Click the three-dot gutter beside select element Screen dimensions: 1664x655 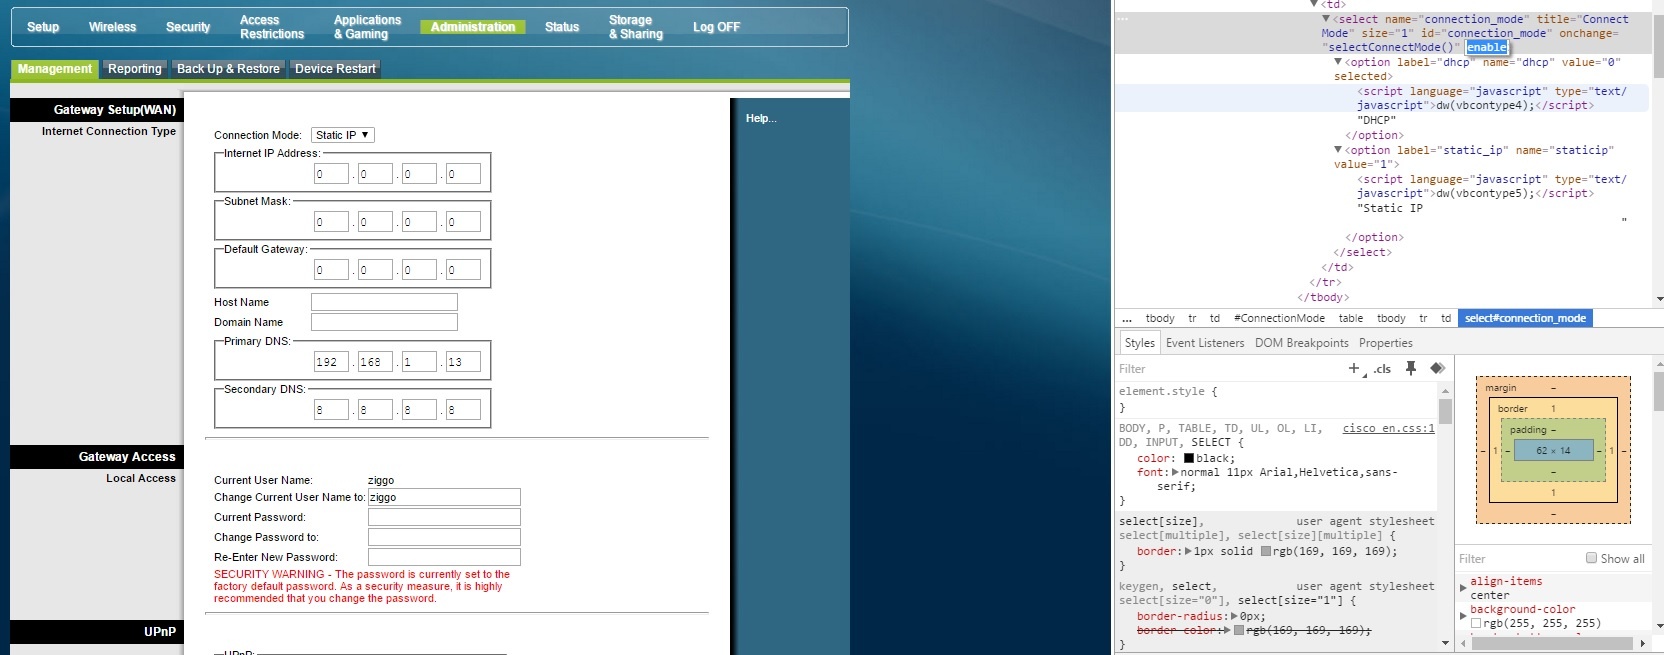(x=1122, y=19)
